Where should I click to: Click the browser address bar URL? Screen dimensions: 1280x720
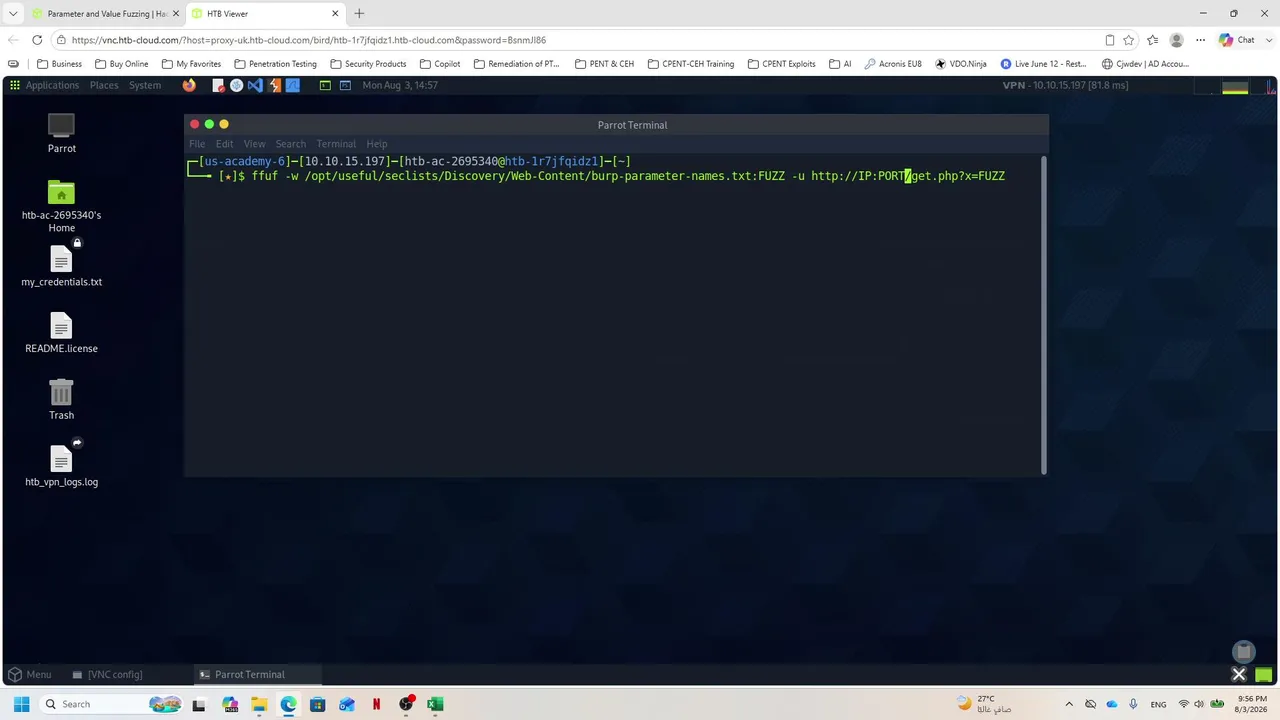pyautogui.click(x=309, y=40)
